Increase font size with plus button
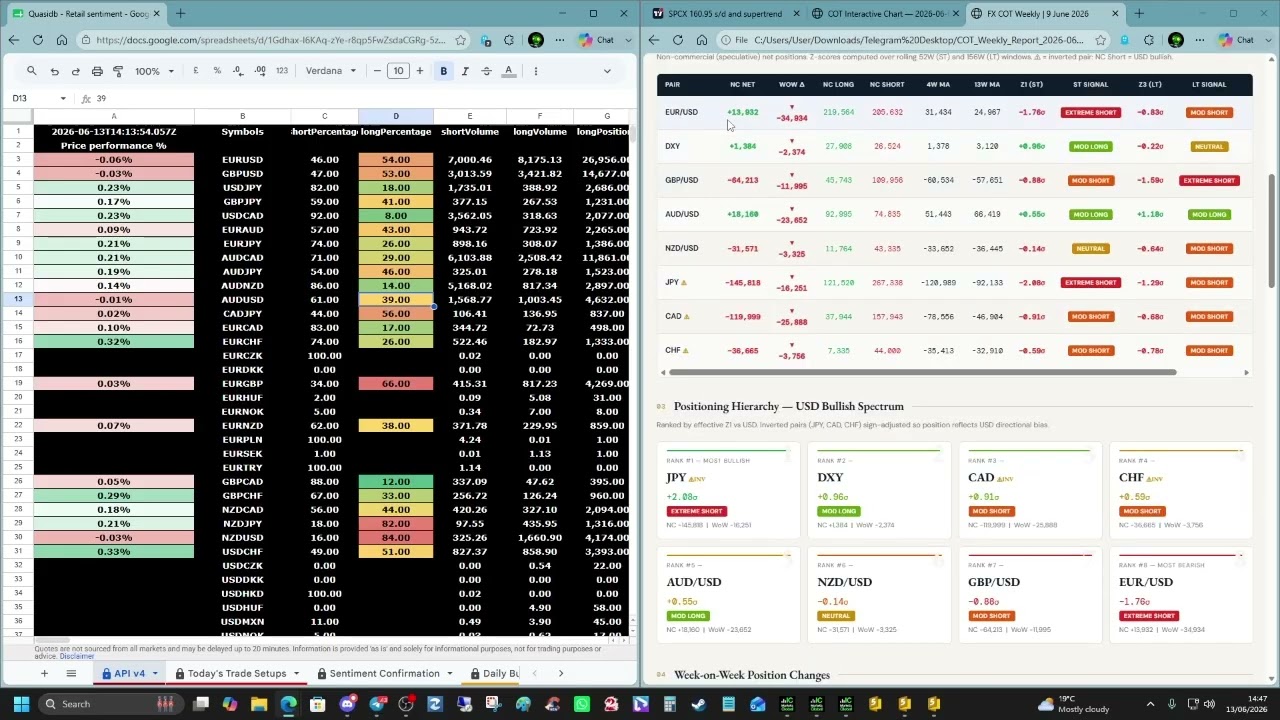This screenshot has height=720, width=1280. [419, 71]
